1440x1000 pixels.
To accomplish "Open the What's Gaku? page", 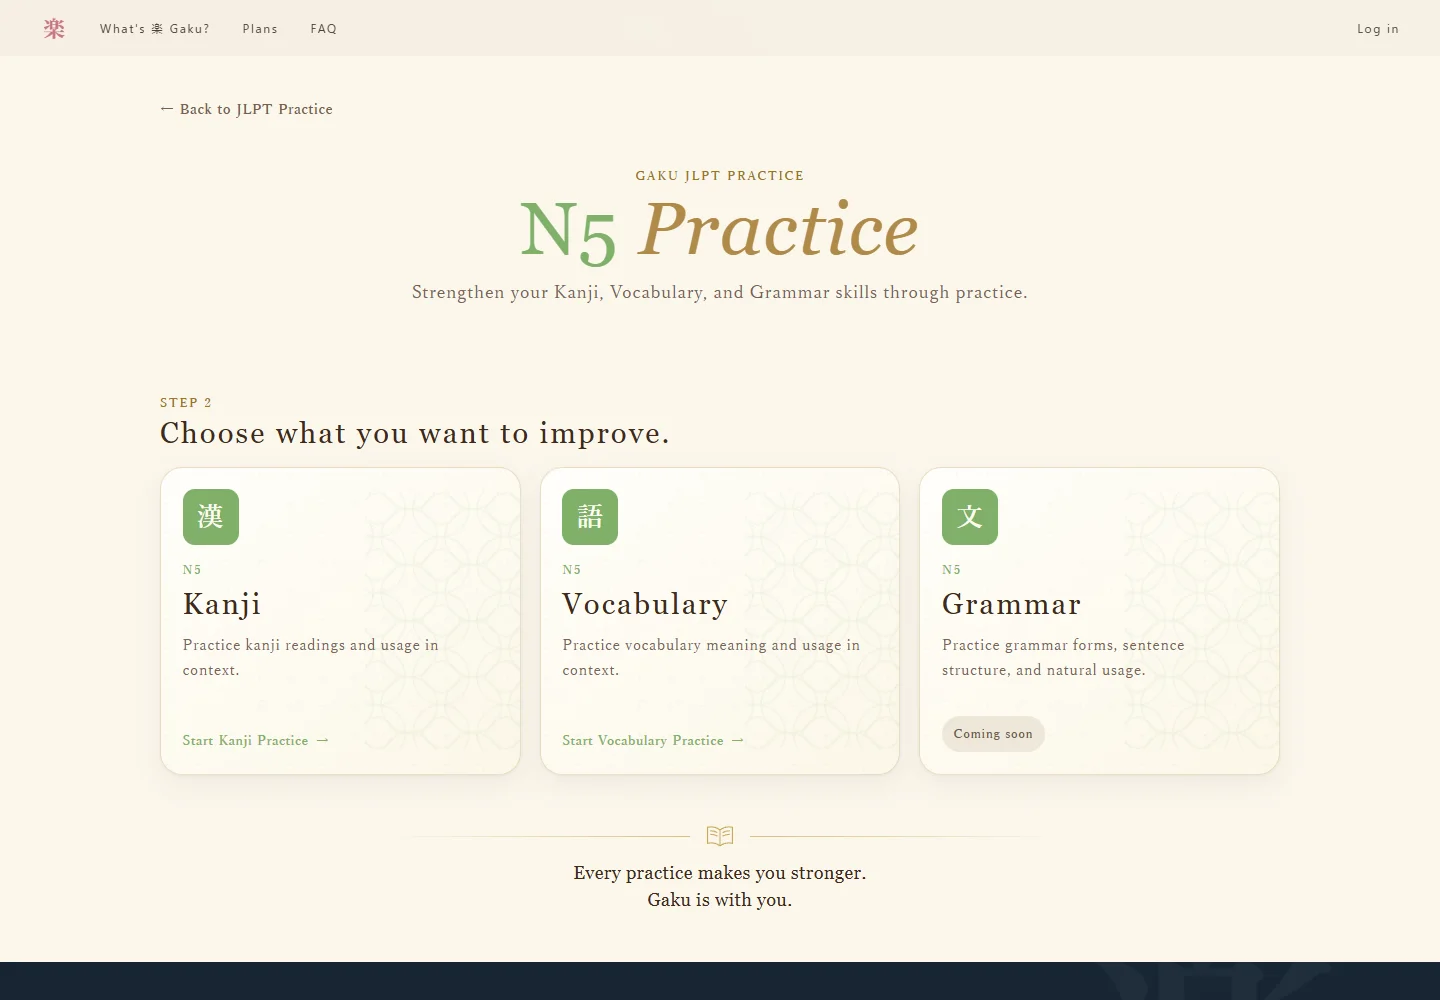I will [x=155, y=29].
